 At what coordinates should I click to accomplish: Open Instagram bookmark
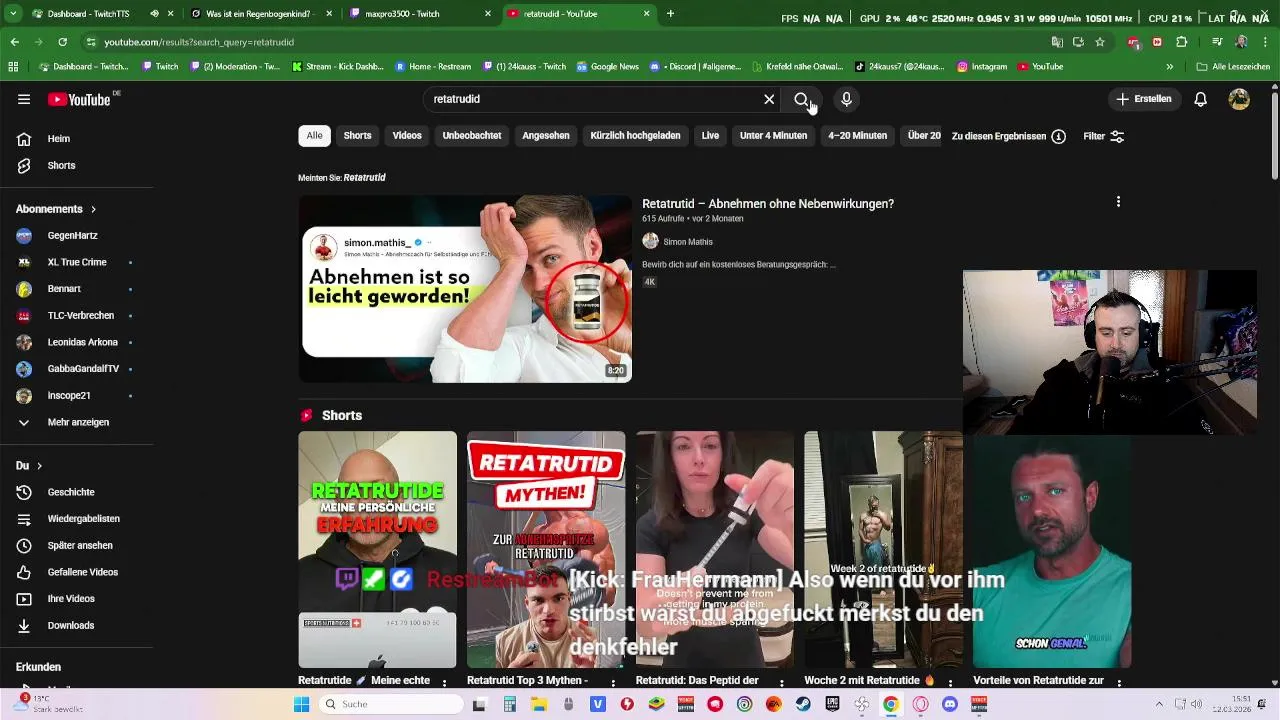982,67
